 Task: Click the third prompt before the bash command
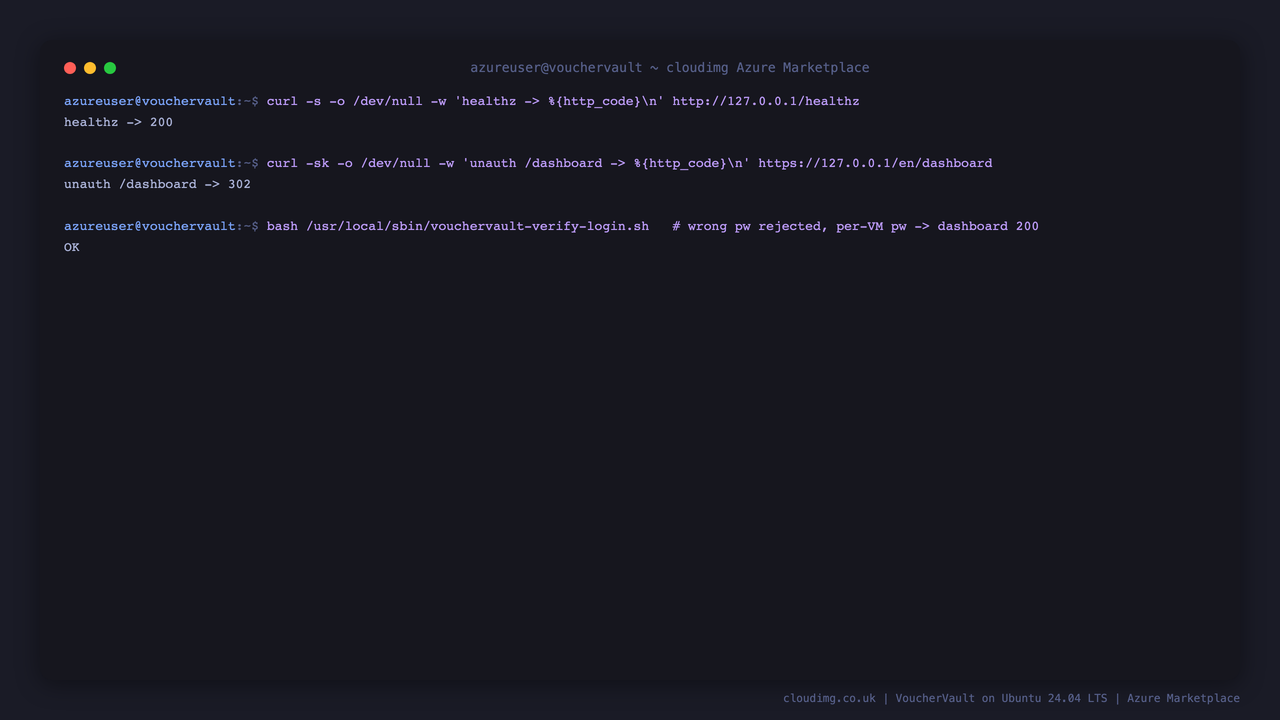point(161,226)
